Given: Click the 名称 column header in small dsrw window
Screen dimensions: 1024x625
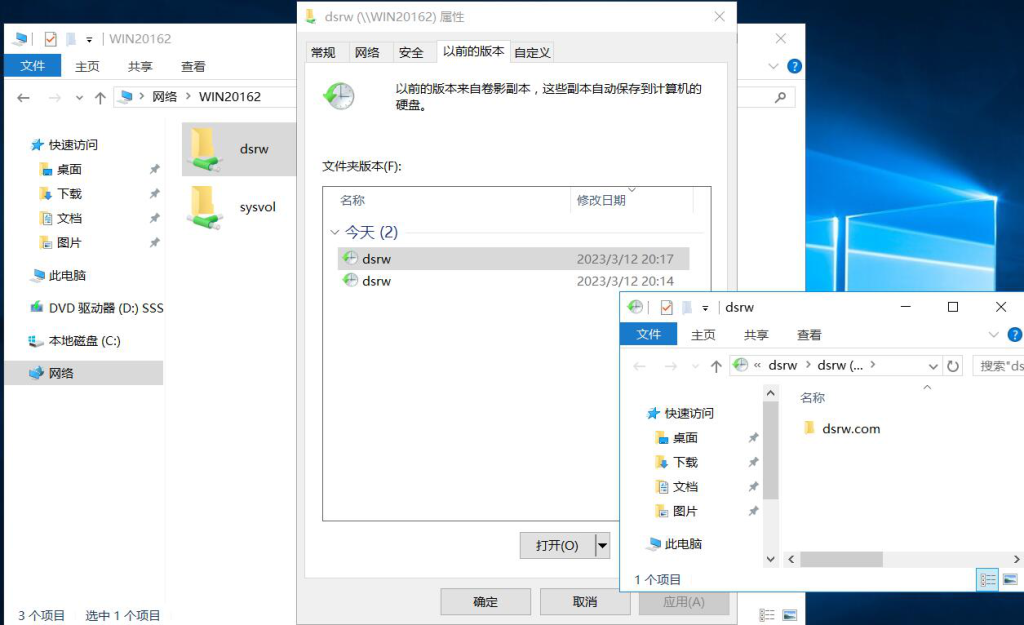Looking at the screenshot, I should [812, 398].
